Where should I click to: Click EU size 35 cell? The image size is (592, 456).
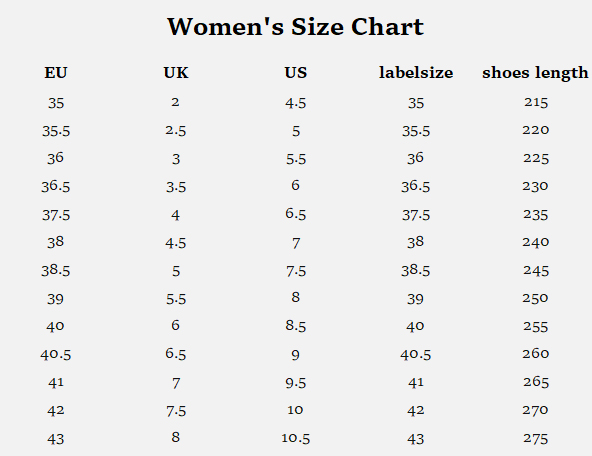click(x=56, y=103)
